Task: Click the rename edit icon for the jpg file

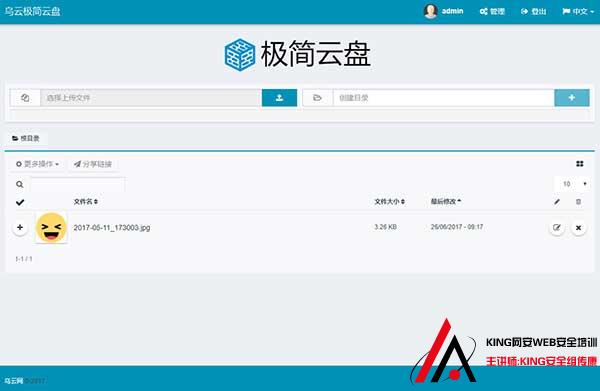Action: pyautogui.click(x=557, y=228)
